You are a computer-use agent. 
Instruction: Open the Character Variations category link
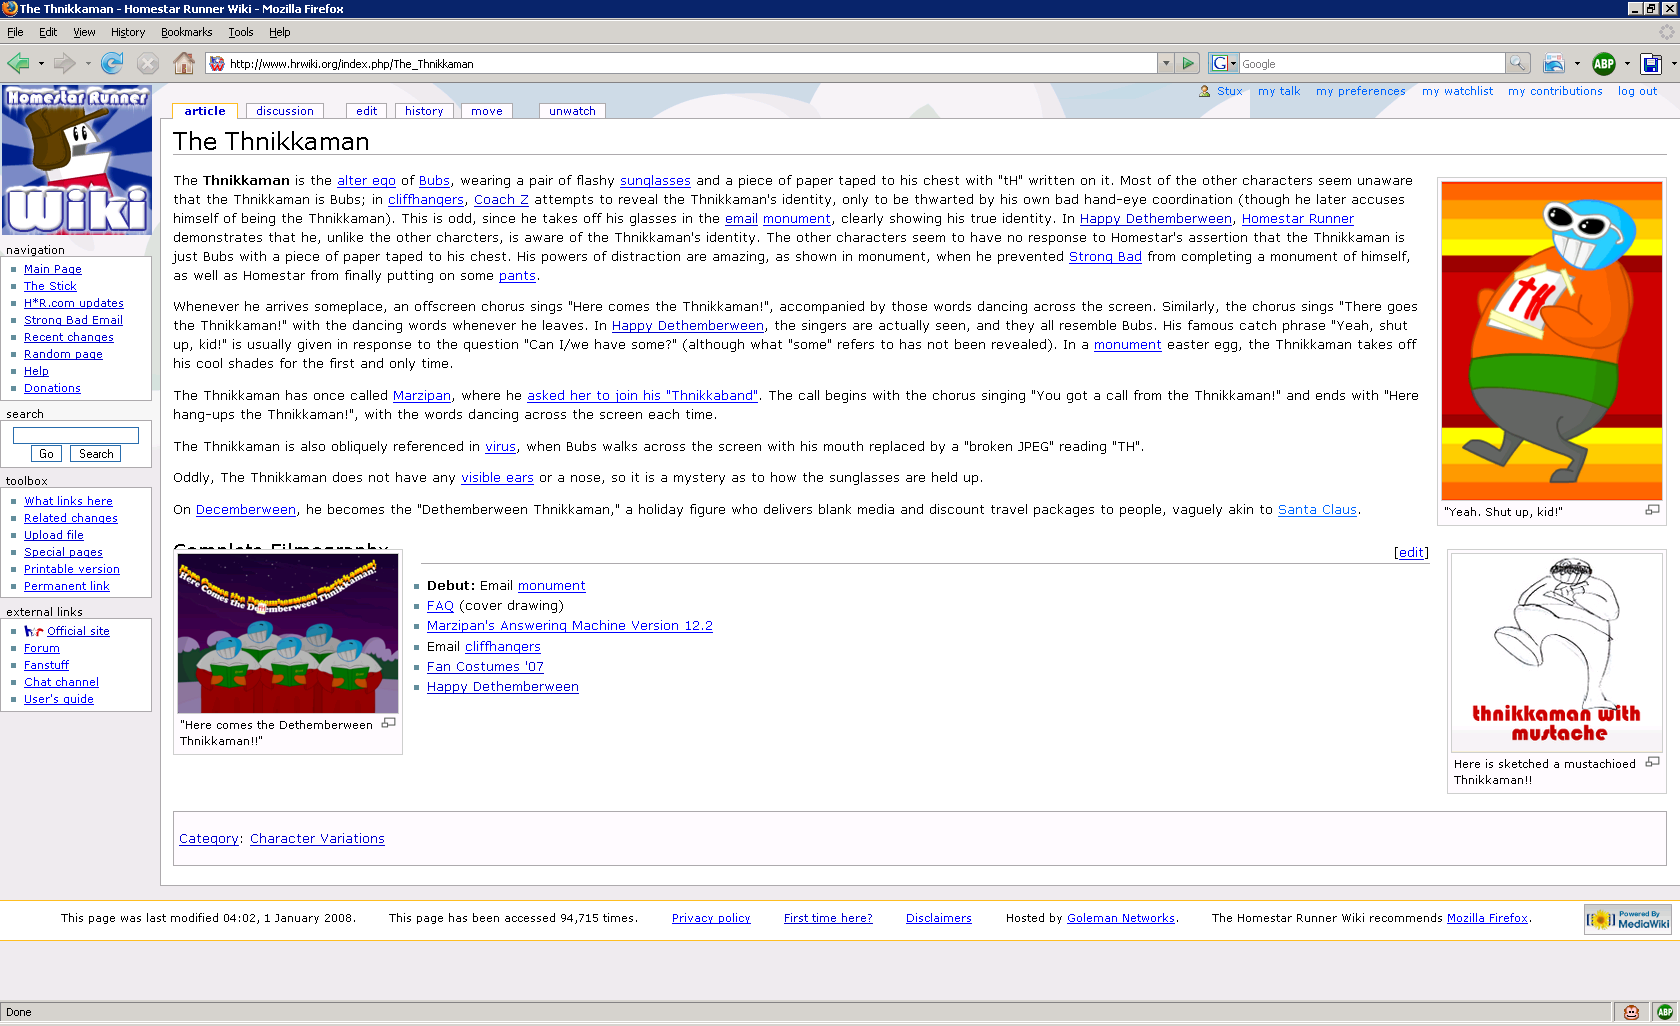(317, 839)
